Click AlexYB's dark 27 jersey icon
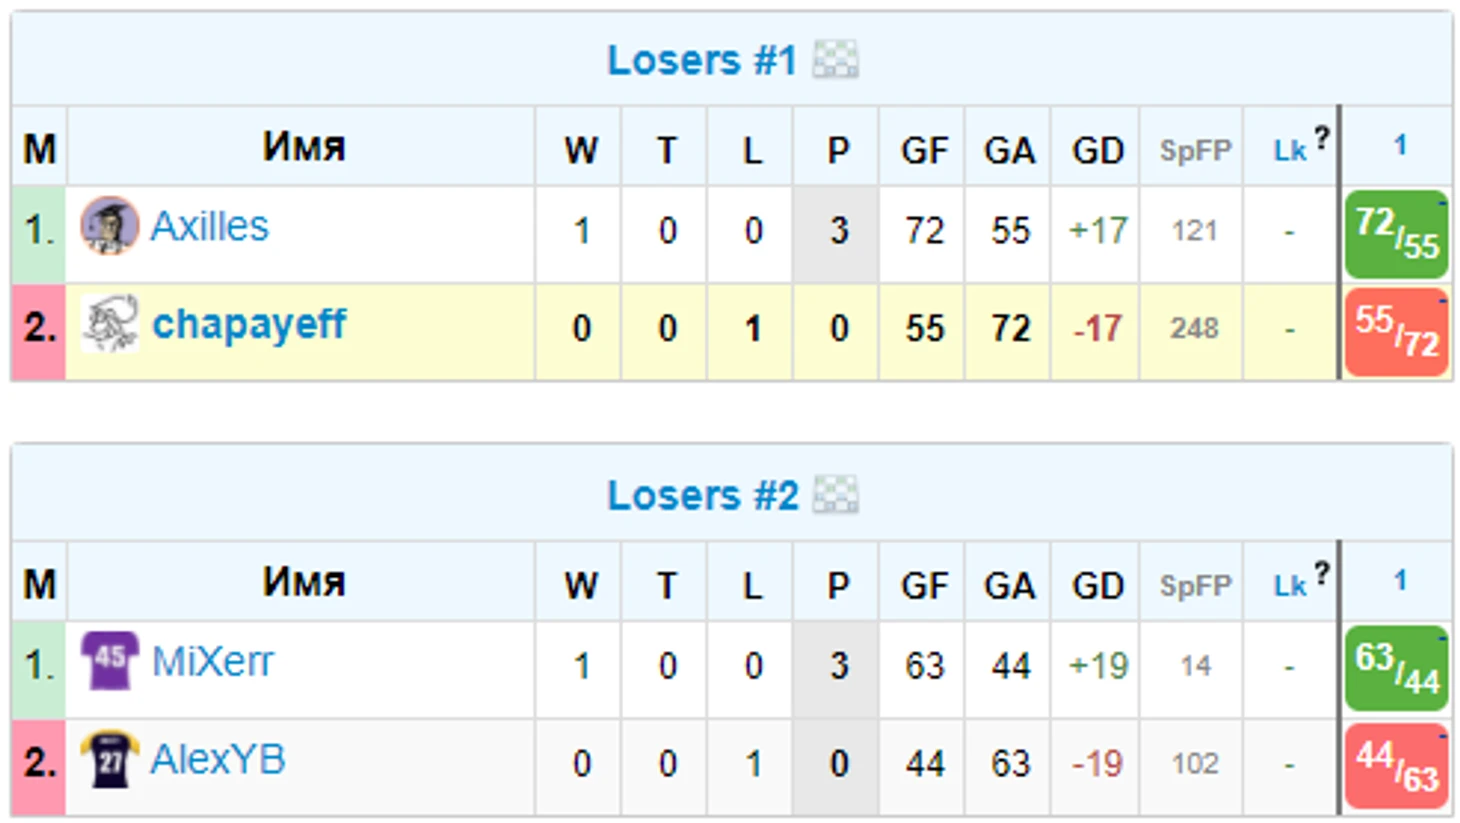The image size is (1460, 823). [109, 759]
